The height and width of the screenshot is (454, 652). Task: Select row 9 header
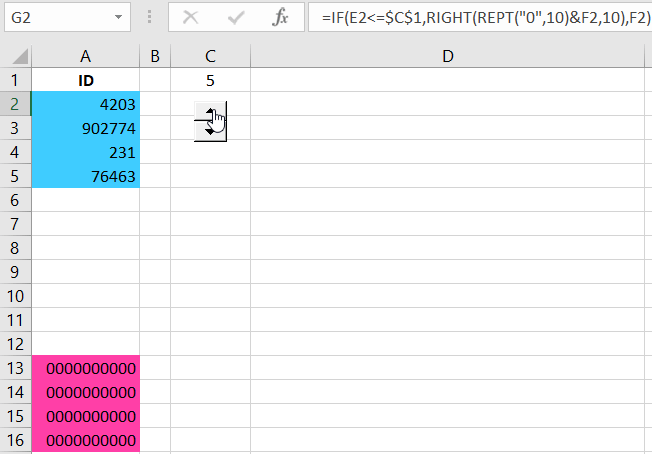[15, 272]
